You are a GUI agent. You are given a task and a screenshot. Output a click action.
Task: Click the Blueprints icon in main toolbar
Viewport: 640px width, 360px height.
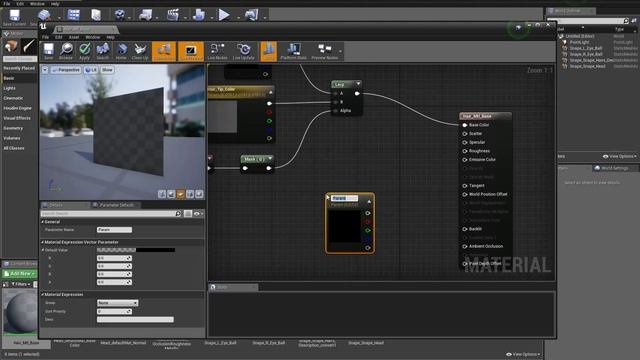tap(145, 15)
